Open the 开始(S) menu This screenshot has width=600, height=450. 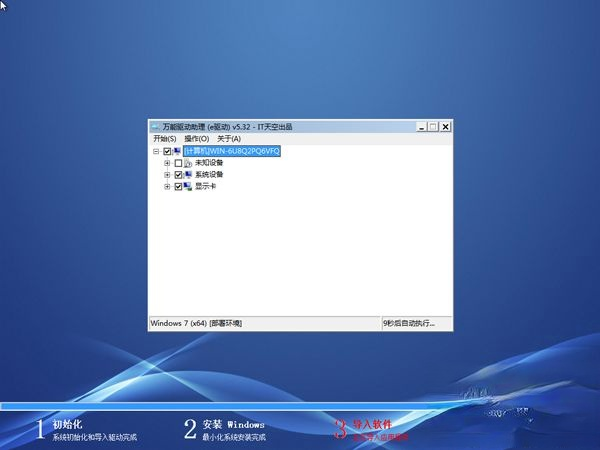click(165, 139)
